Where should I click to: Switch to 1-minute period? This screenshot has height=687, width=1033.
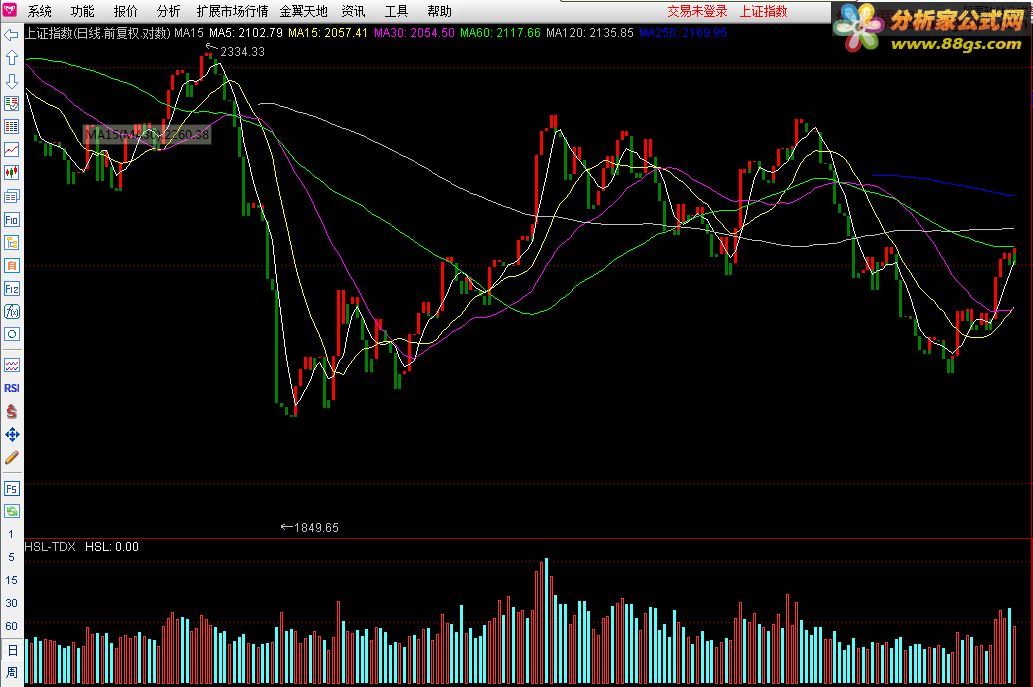point(11,534)
